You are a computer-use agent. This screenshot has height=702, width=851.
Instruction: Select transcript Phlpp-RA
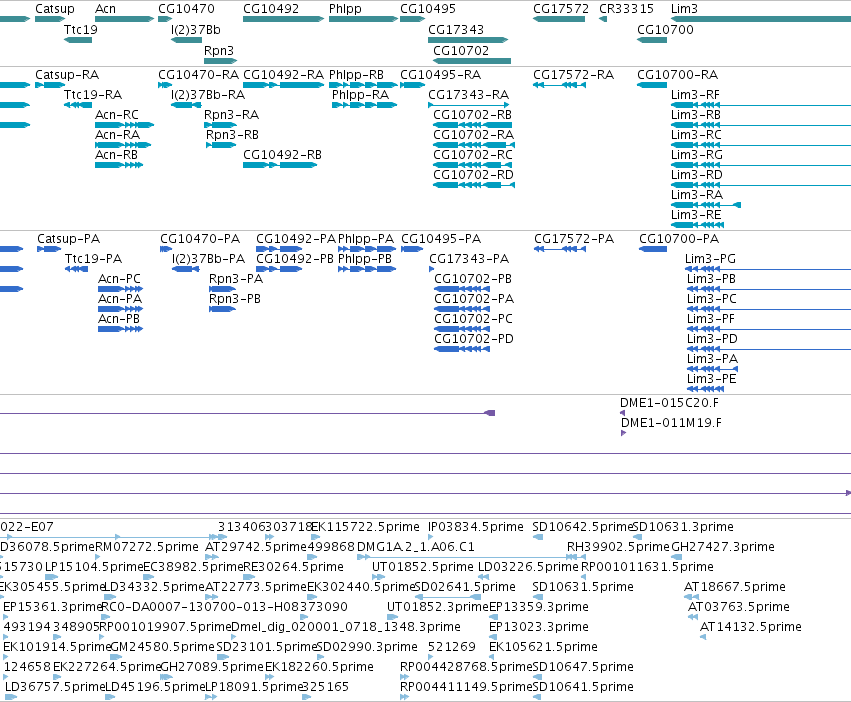click(x=364, y=105)
